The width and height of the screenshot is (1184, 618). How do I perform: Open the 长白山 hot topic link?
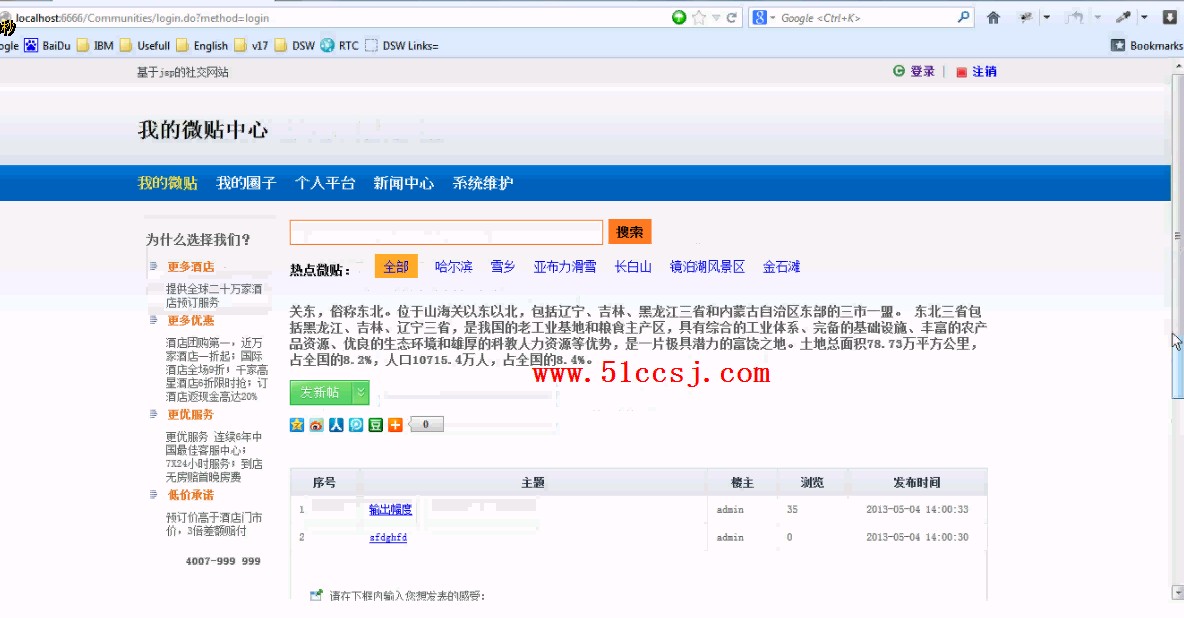click(x=633, y=267)
